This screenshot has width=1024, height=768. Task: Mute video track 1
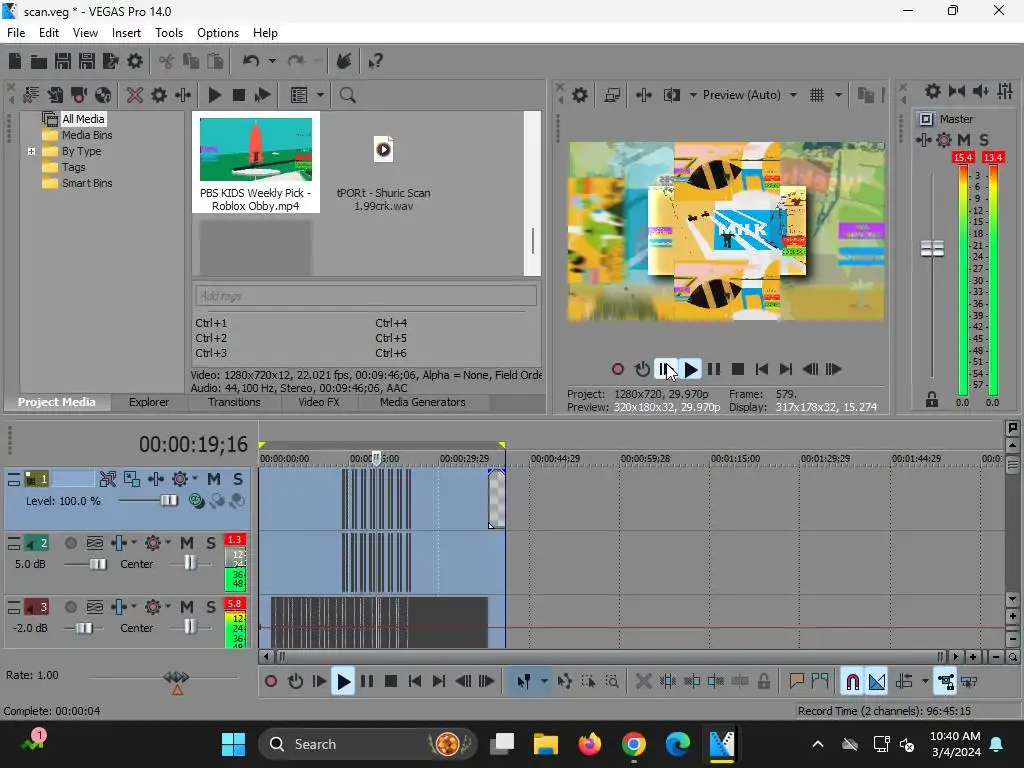pyautogui.click(x=214, y=479)
